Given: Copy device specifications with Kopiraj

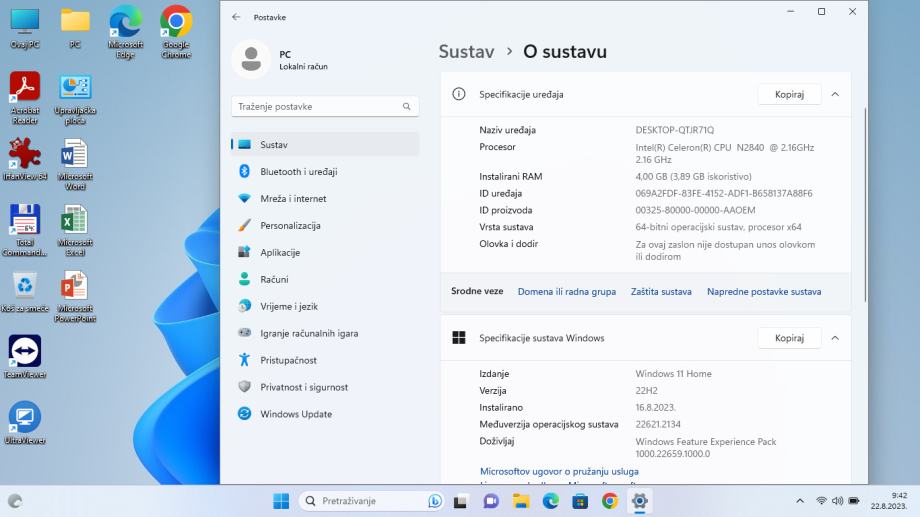Looking at the screenshot, I should point(789,94).
